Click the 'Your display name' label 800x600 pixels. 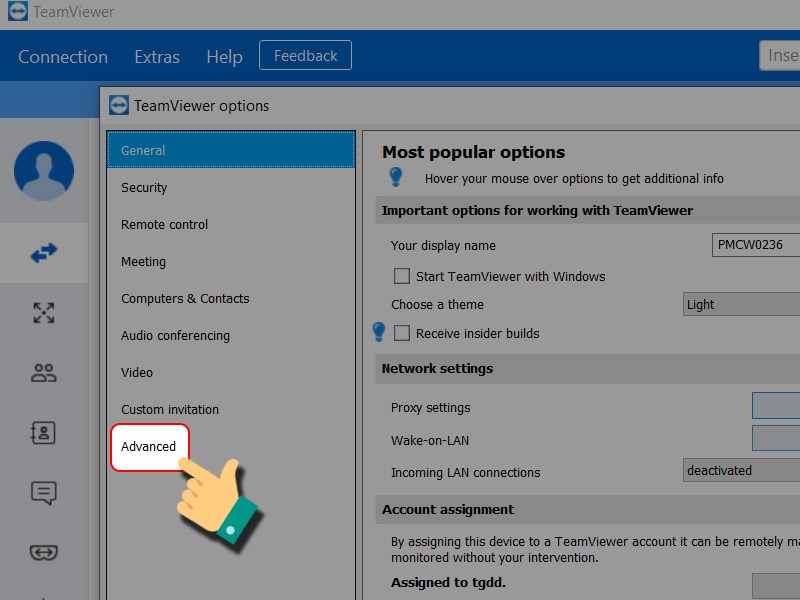(x=443, y=245)
